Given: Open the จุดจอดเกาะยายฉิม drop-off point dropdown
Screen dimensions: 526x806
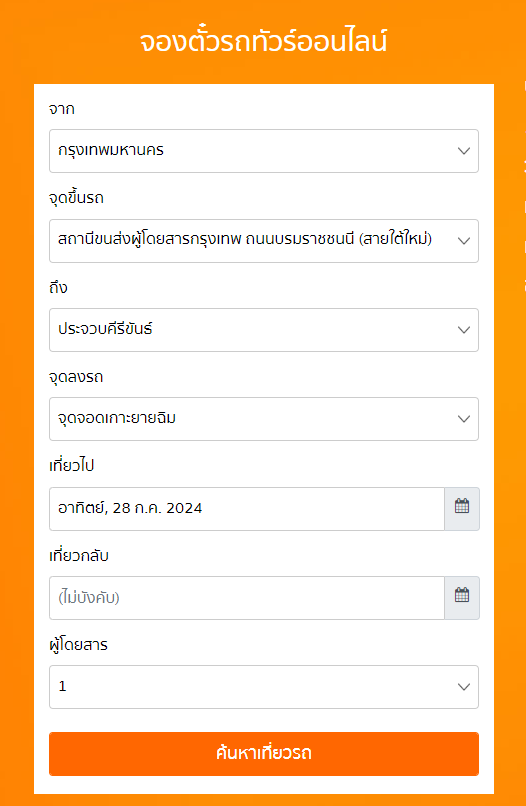Looking at the screenshot, I should click(264, 419).
